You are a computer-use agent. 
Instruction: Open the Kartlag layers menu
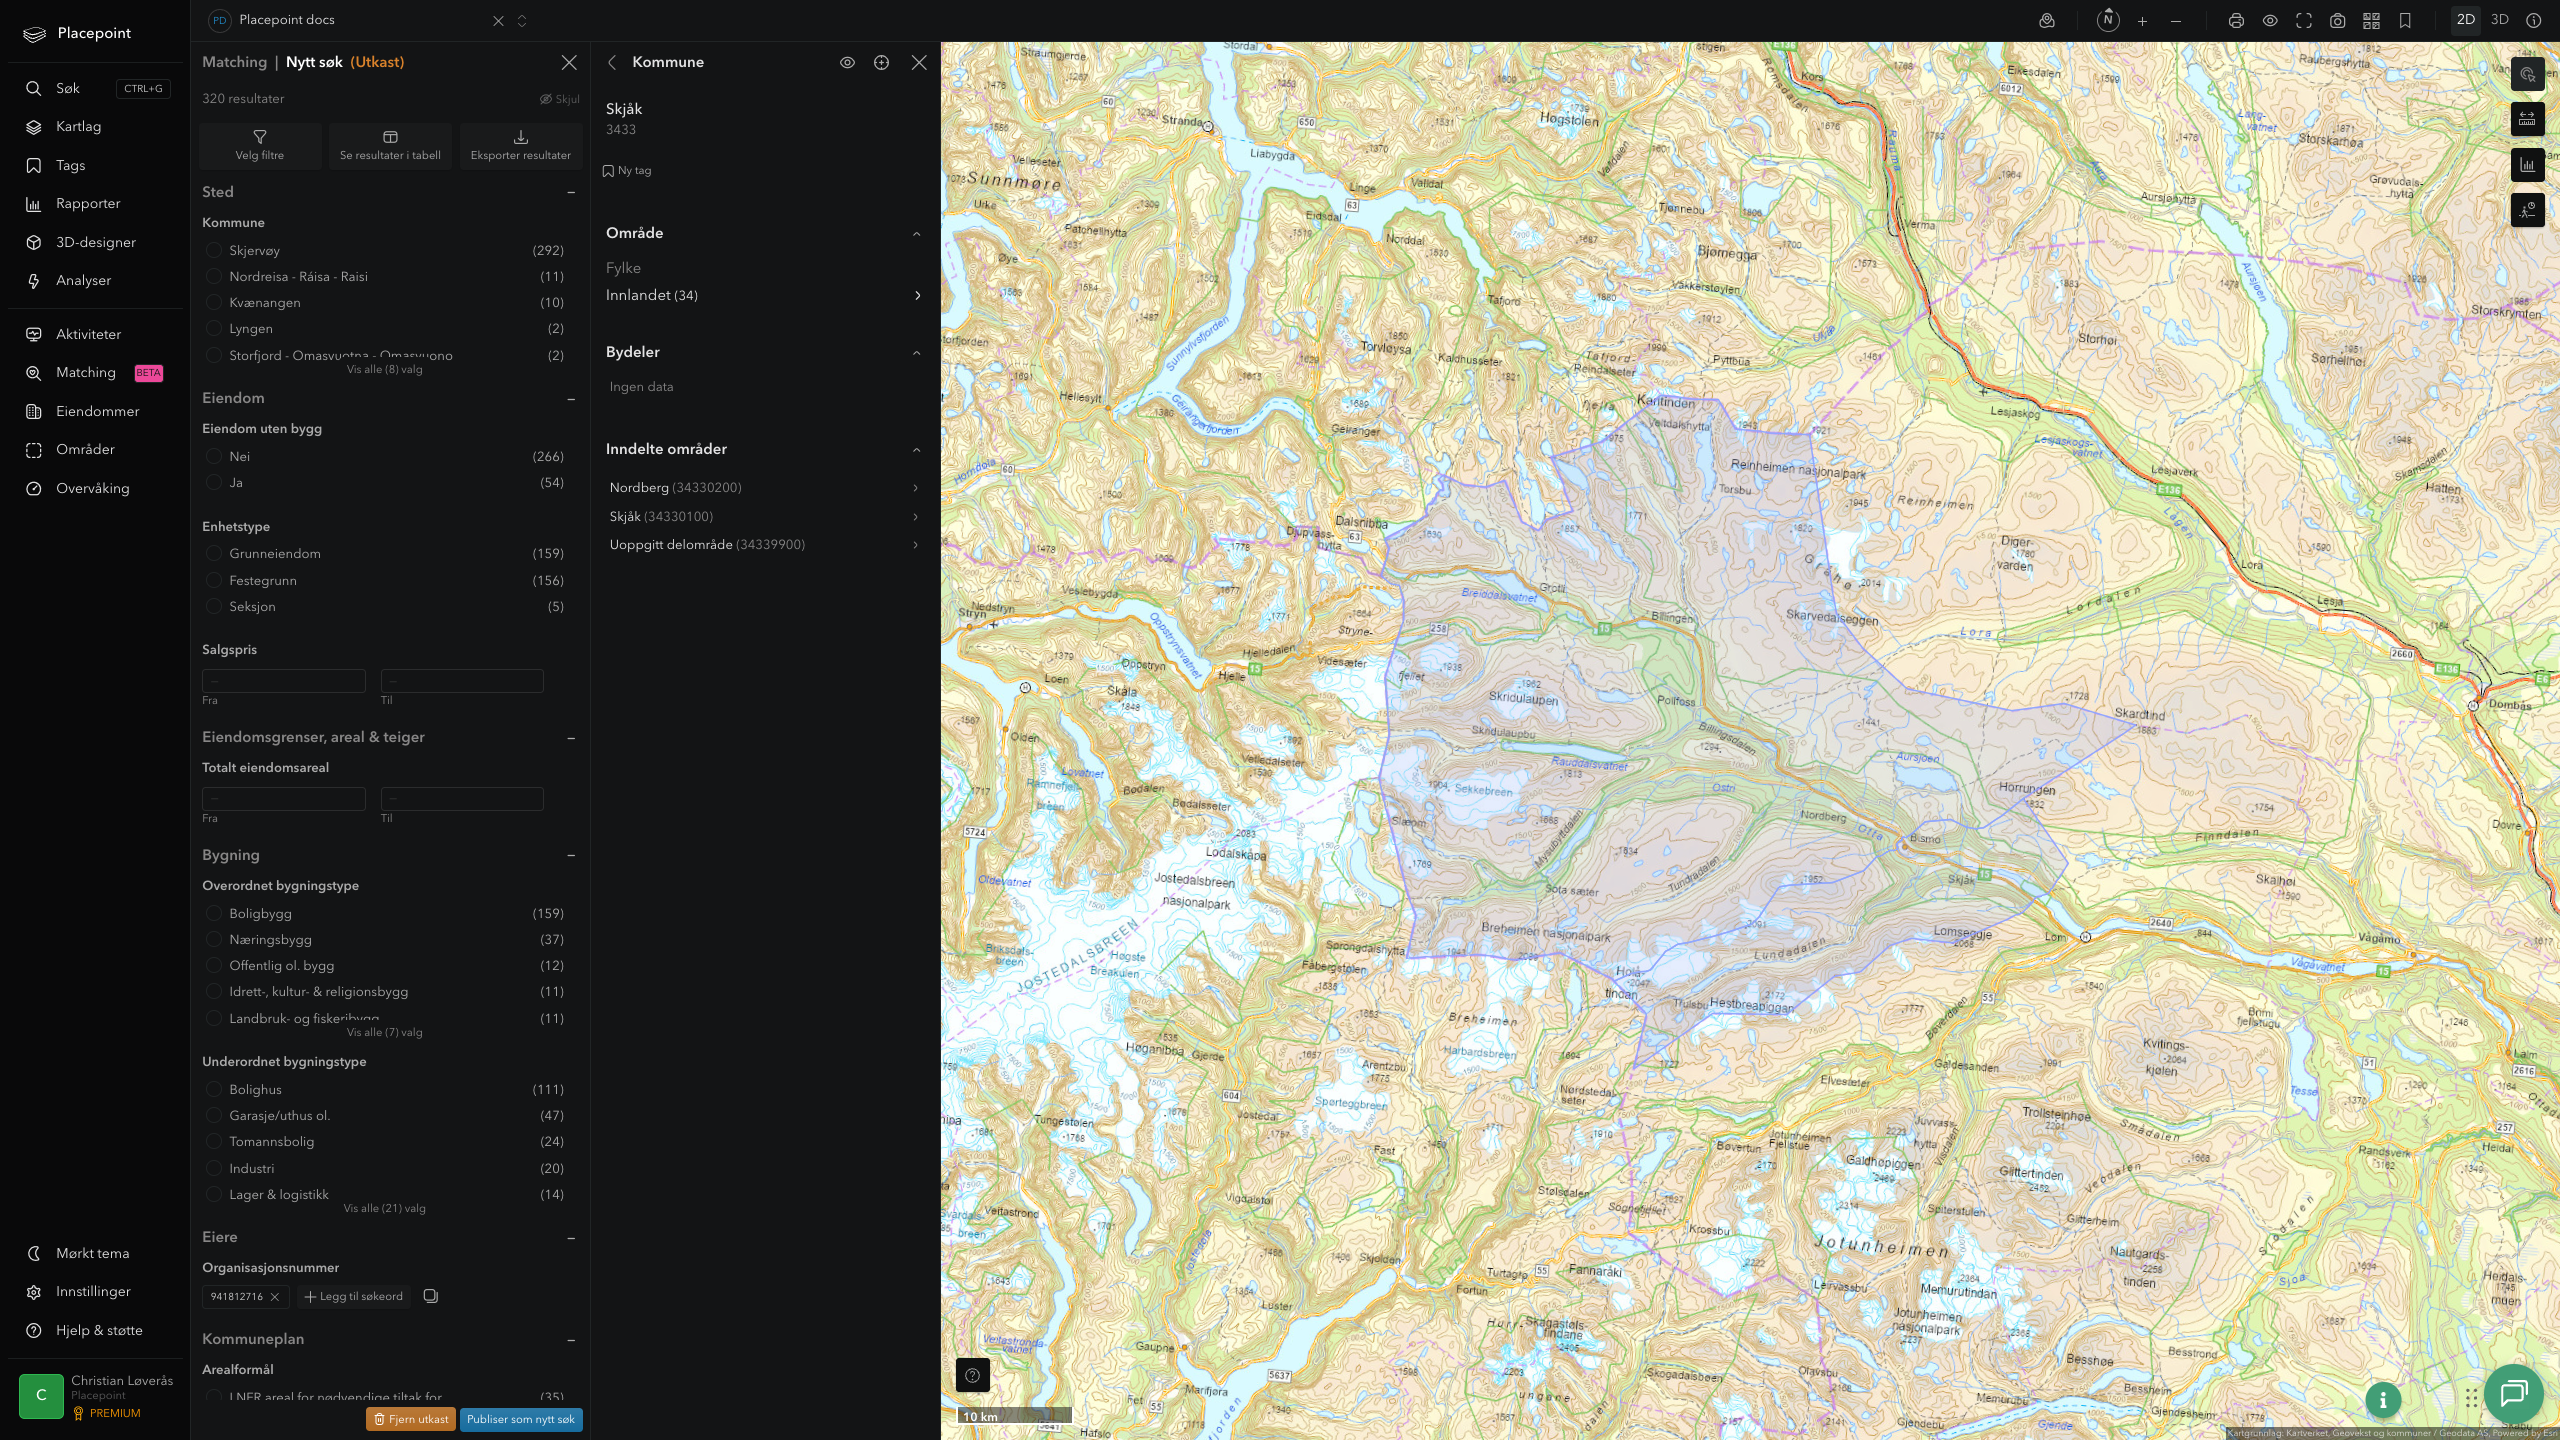coord(78,127)
